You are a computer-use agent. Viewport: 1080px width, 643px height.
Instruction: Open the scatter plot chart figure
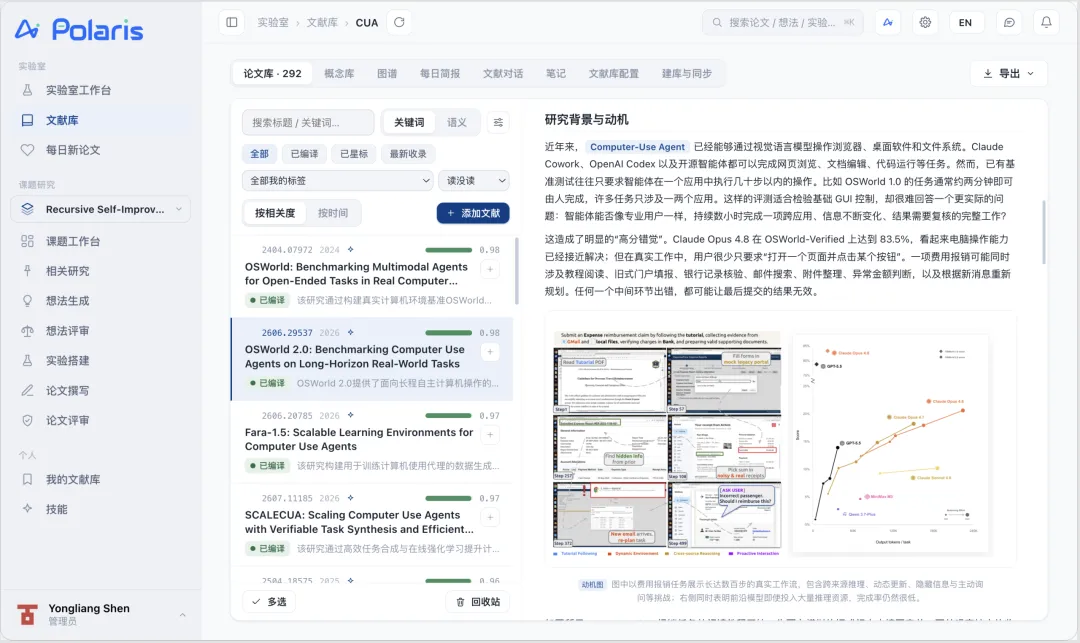(891, 444)
